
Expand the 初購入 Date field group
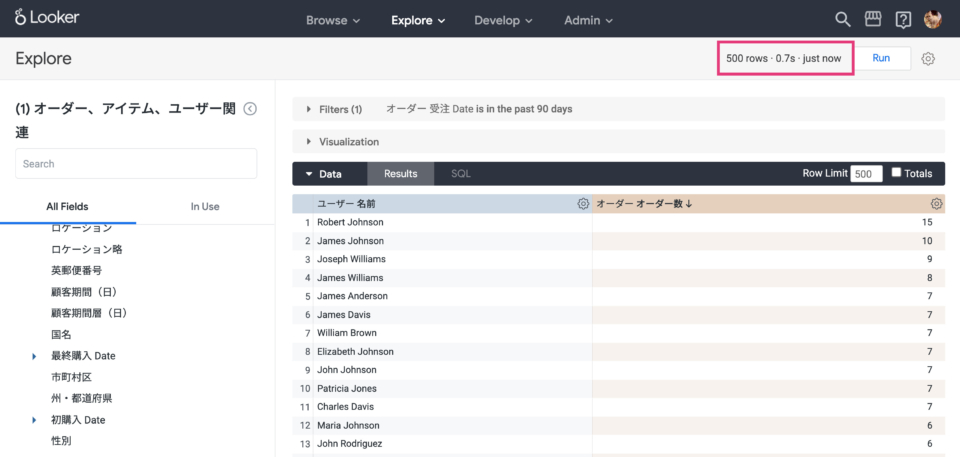coord(34,420)
